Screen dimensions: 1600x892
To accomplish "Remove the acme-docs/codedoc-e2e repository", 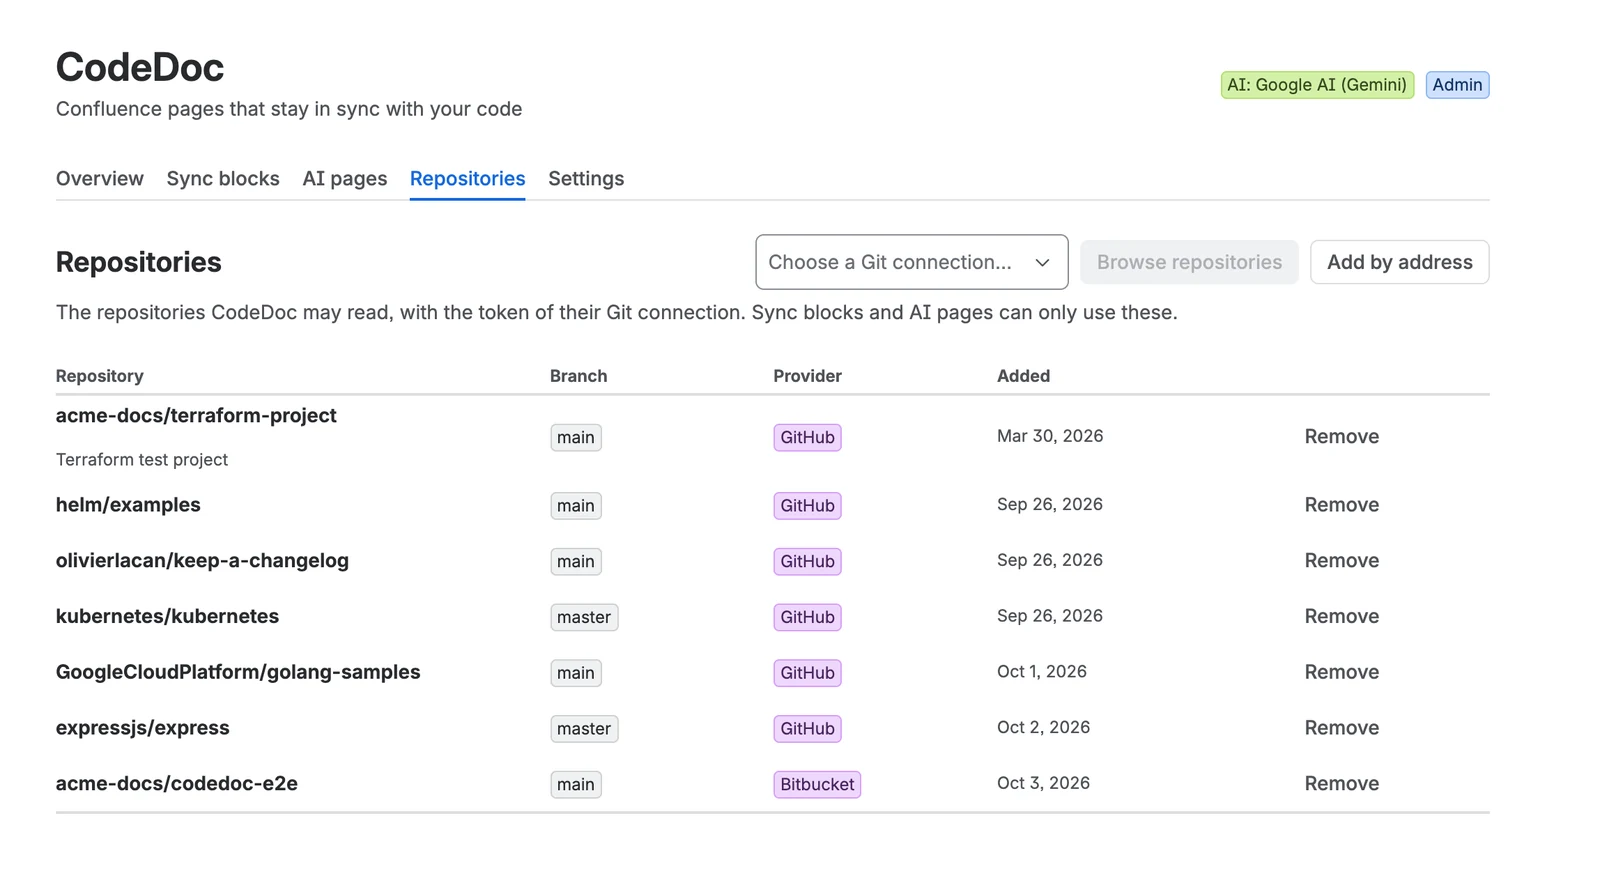I will tap(1342, 784).
